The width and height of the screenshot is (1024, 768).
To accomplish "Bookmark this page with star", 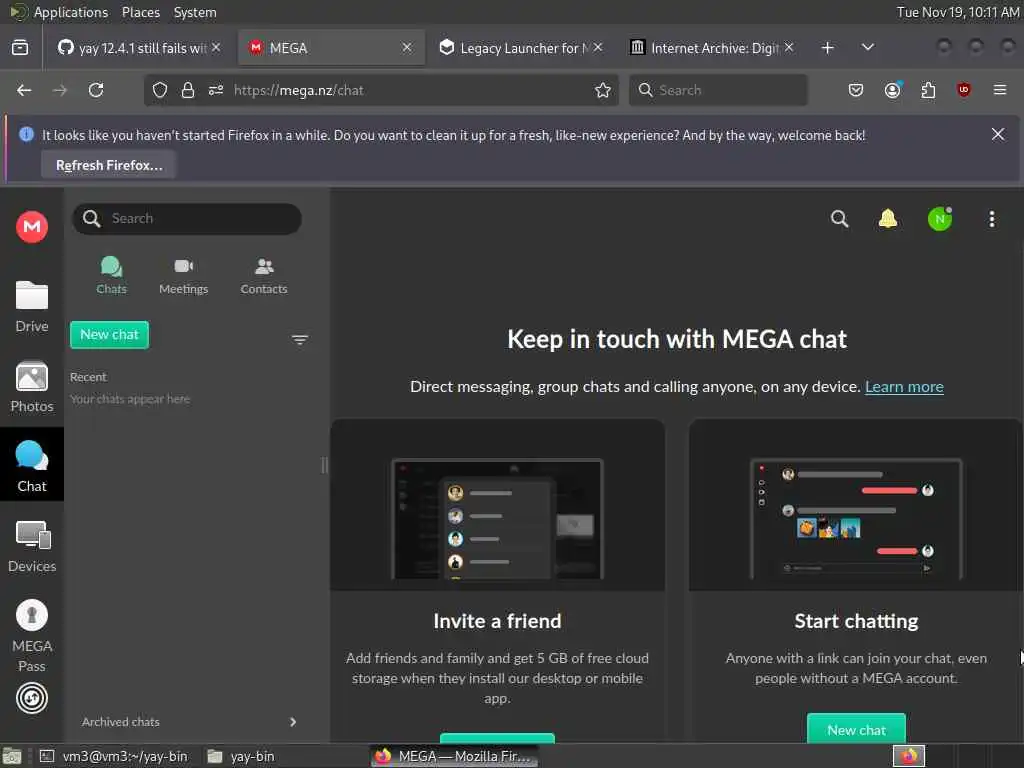I will [603, 90].
